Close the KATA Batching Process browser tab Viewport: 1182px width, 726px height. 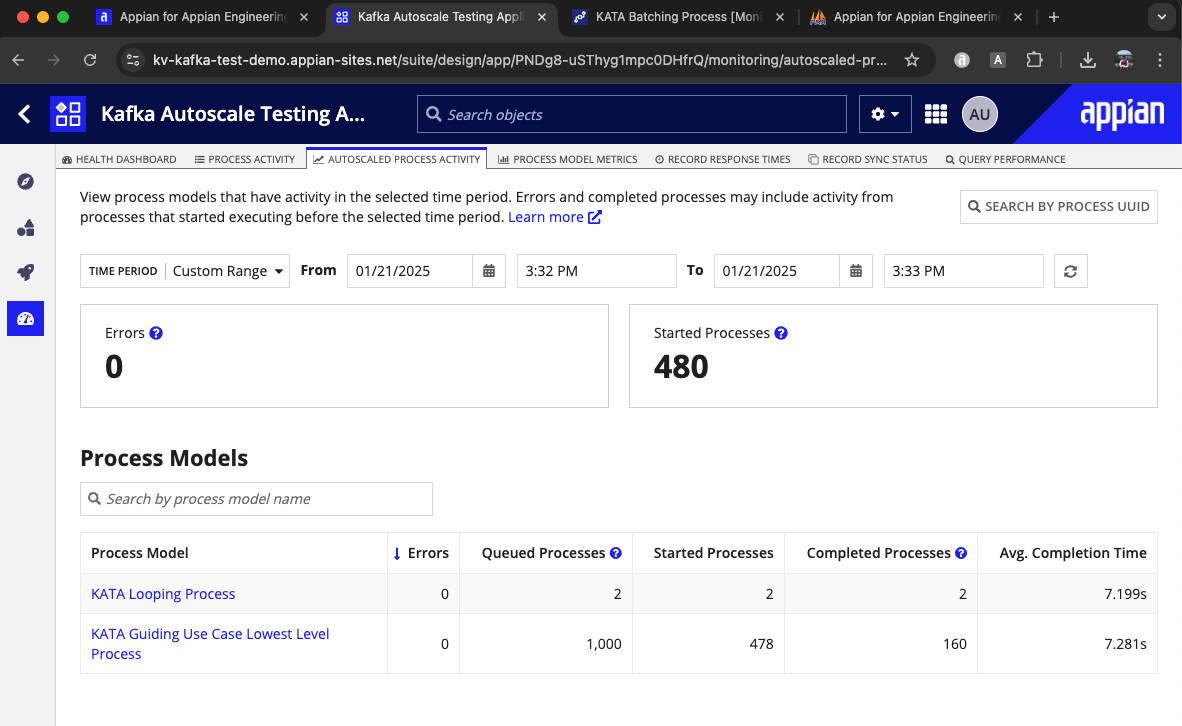pyautogui.click(x=780, y=17)
